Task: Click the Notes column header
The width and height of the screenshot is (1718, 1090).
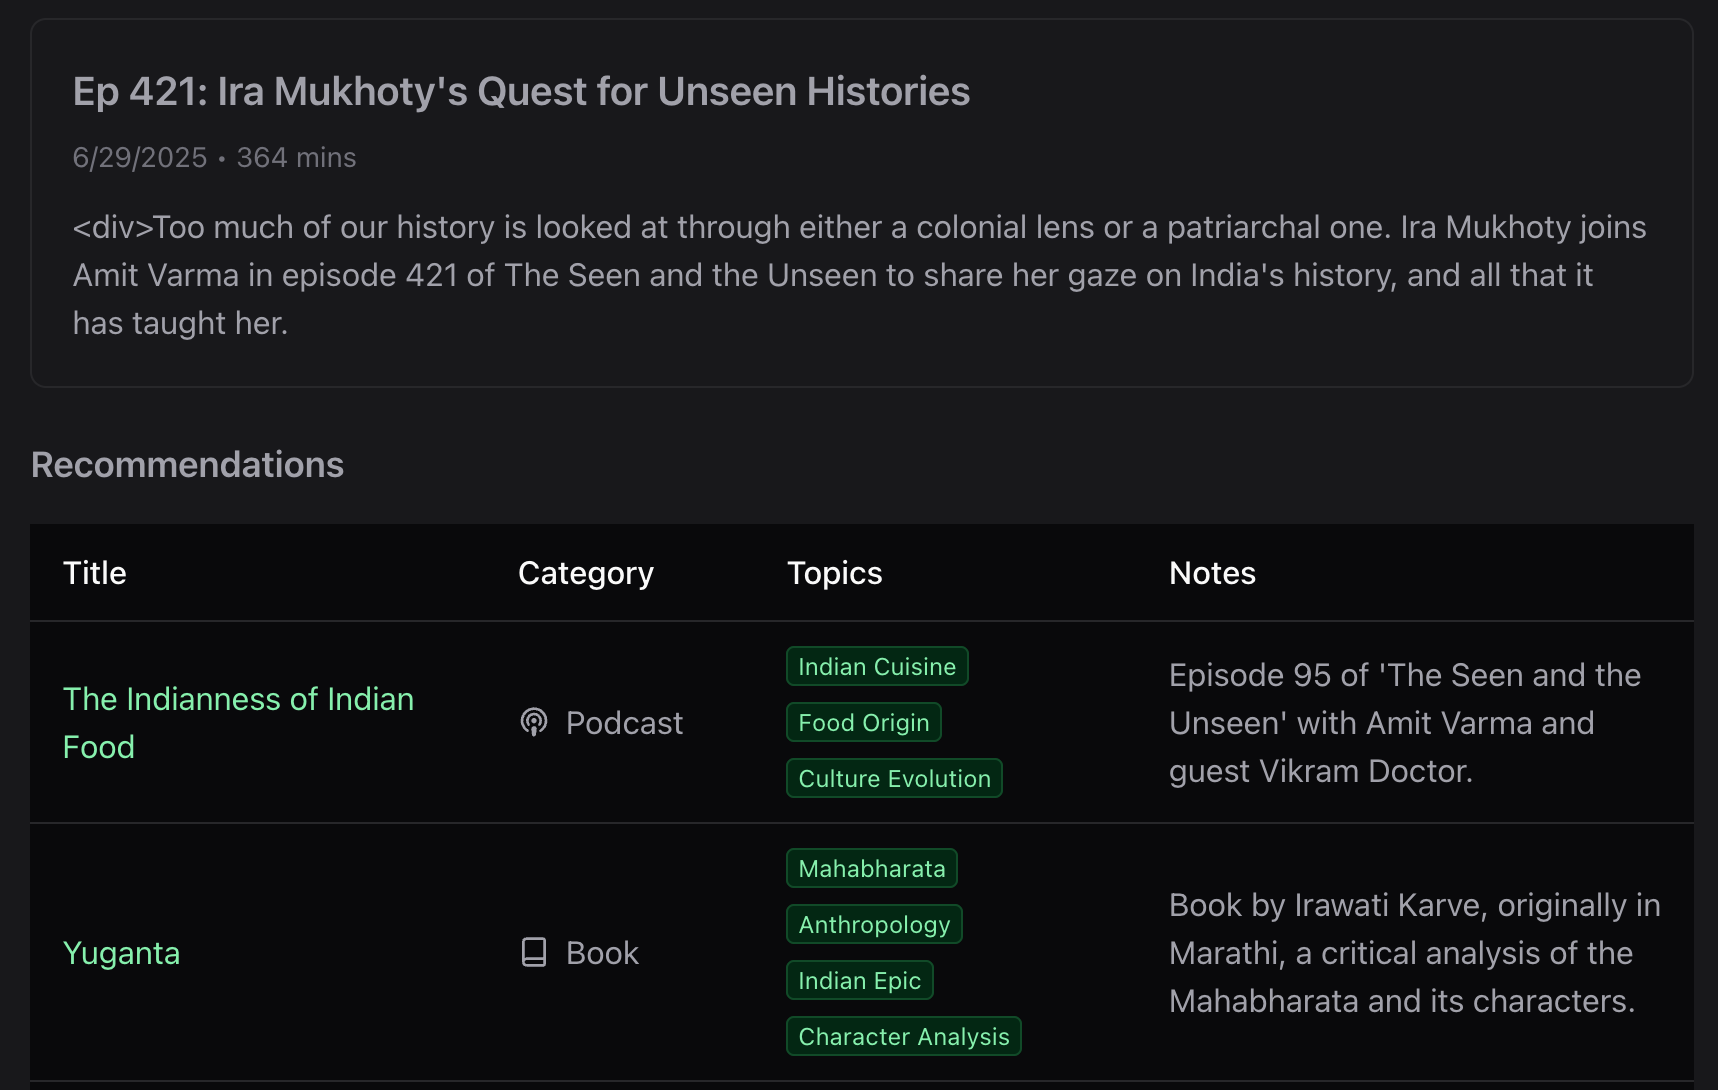Action: point(1212,573)
